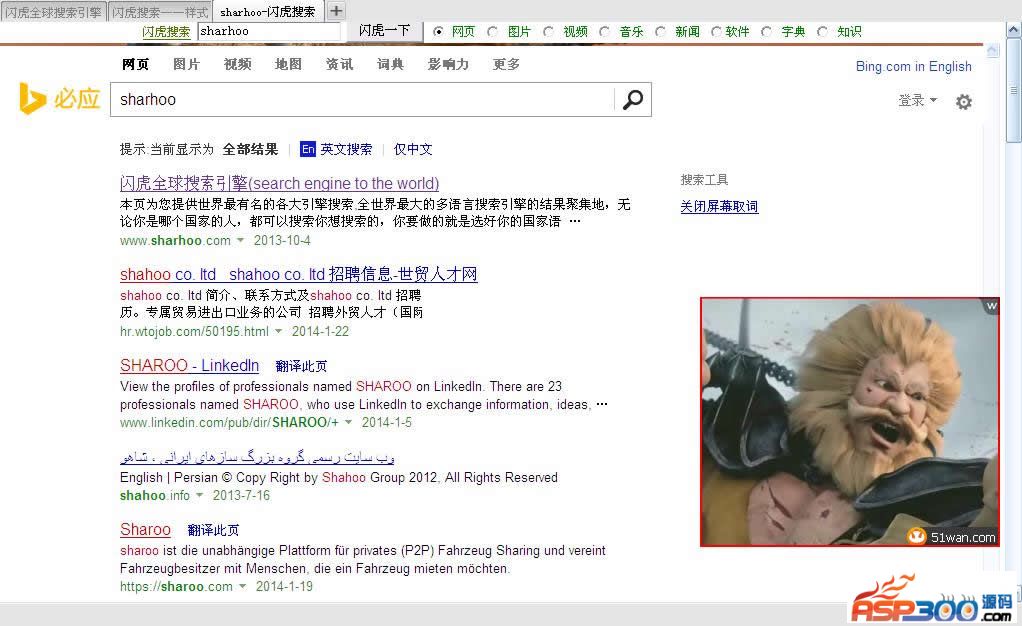The image size is (1022, 626).
Task: Select the 知识 radio button
Action: 823,31
